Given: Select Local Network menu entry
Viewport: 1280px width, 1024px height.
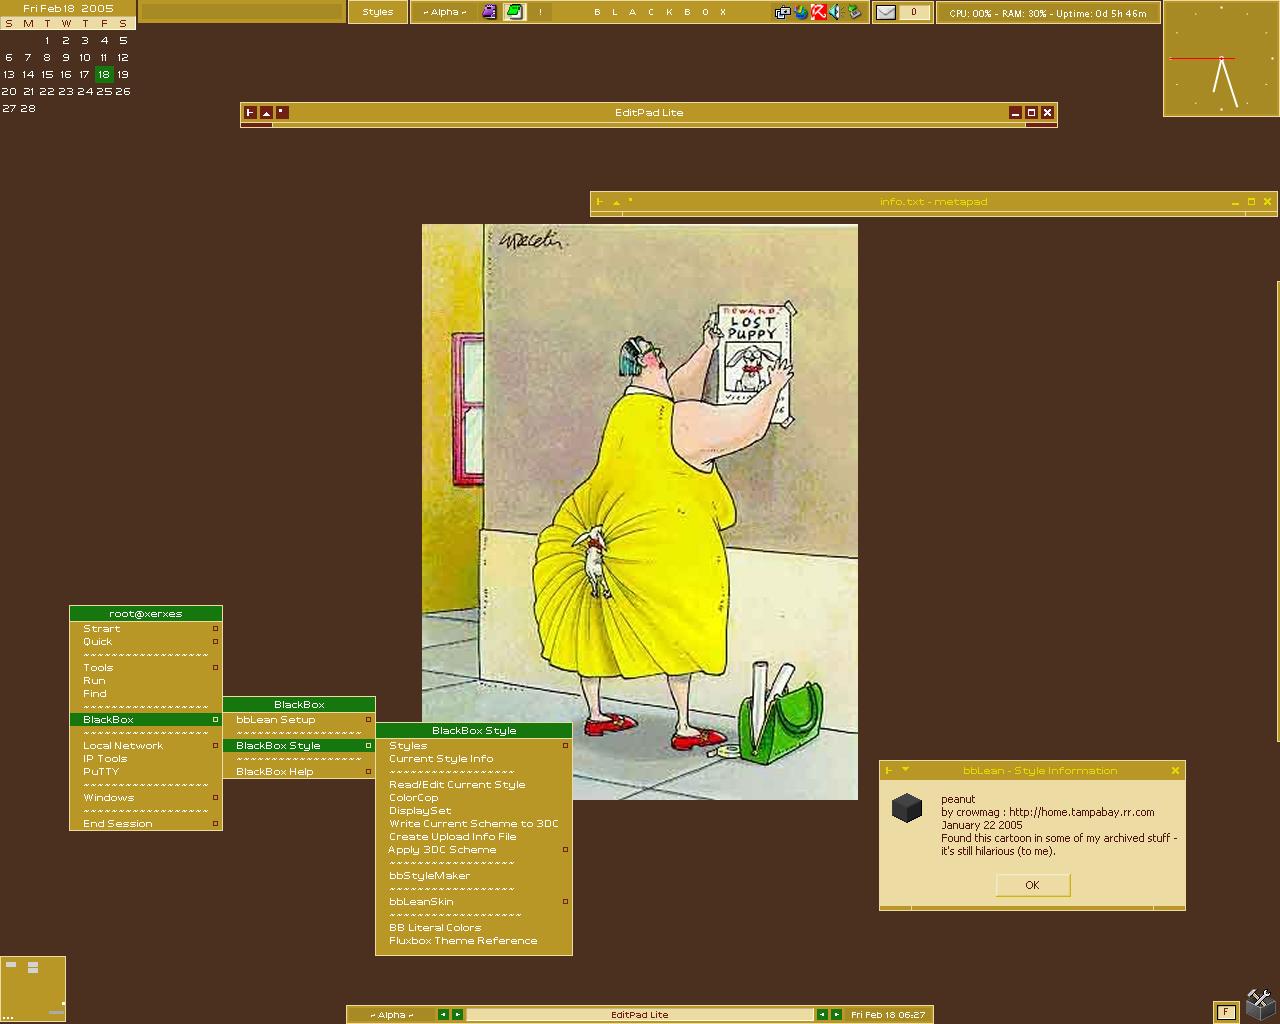Looking at the screenshot, I should tap(146, 746).
